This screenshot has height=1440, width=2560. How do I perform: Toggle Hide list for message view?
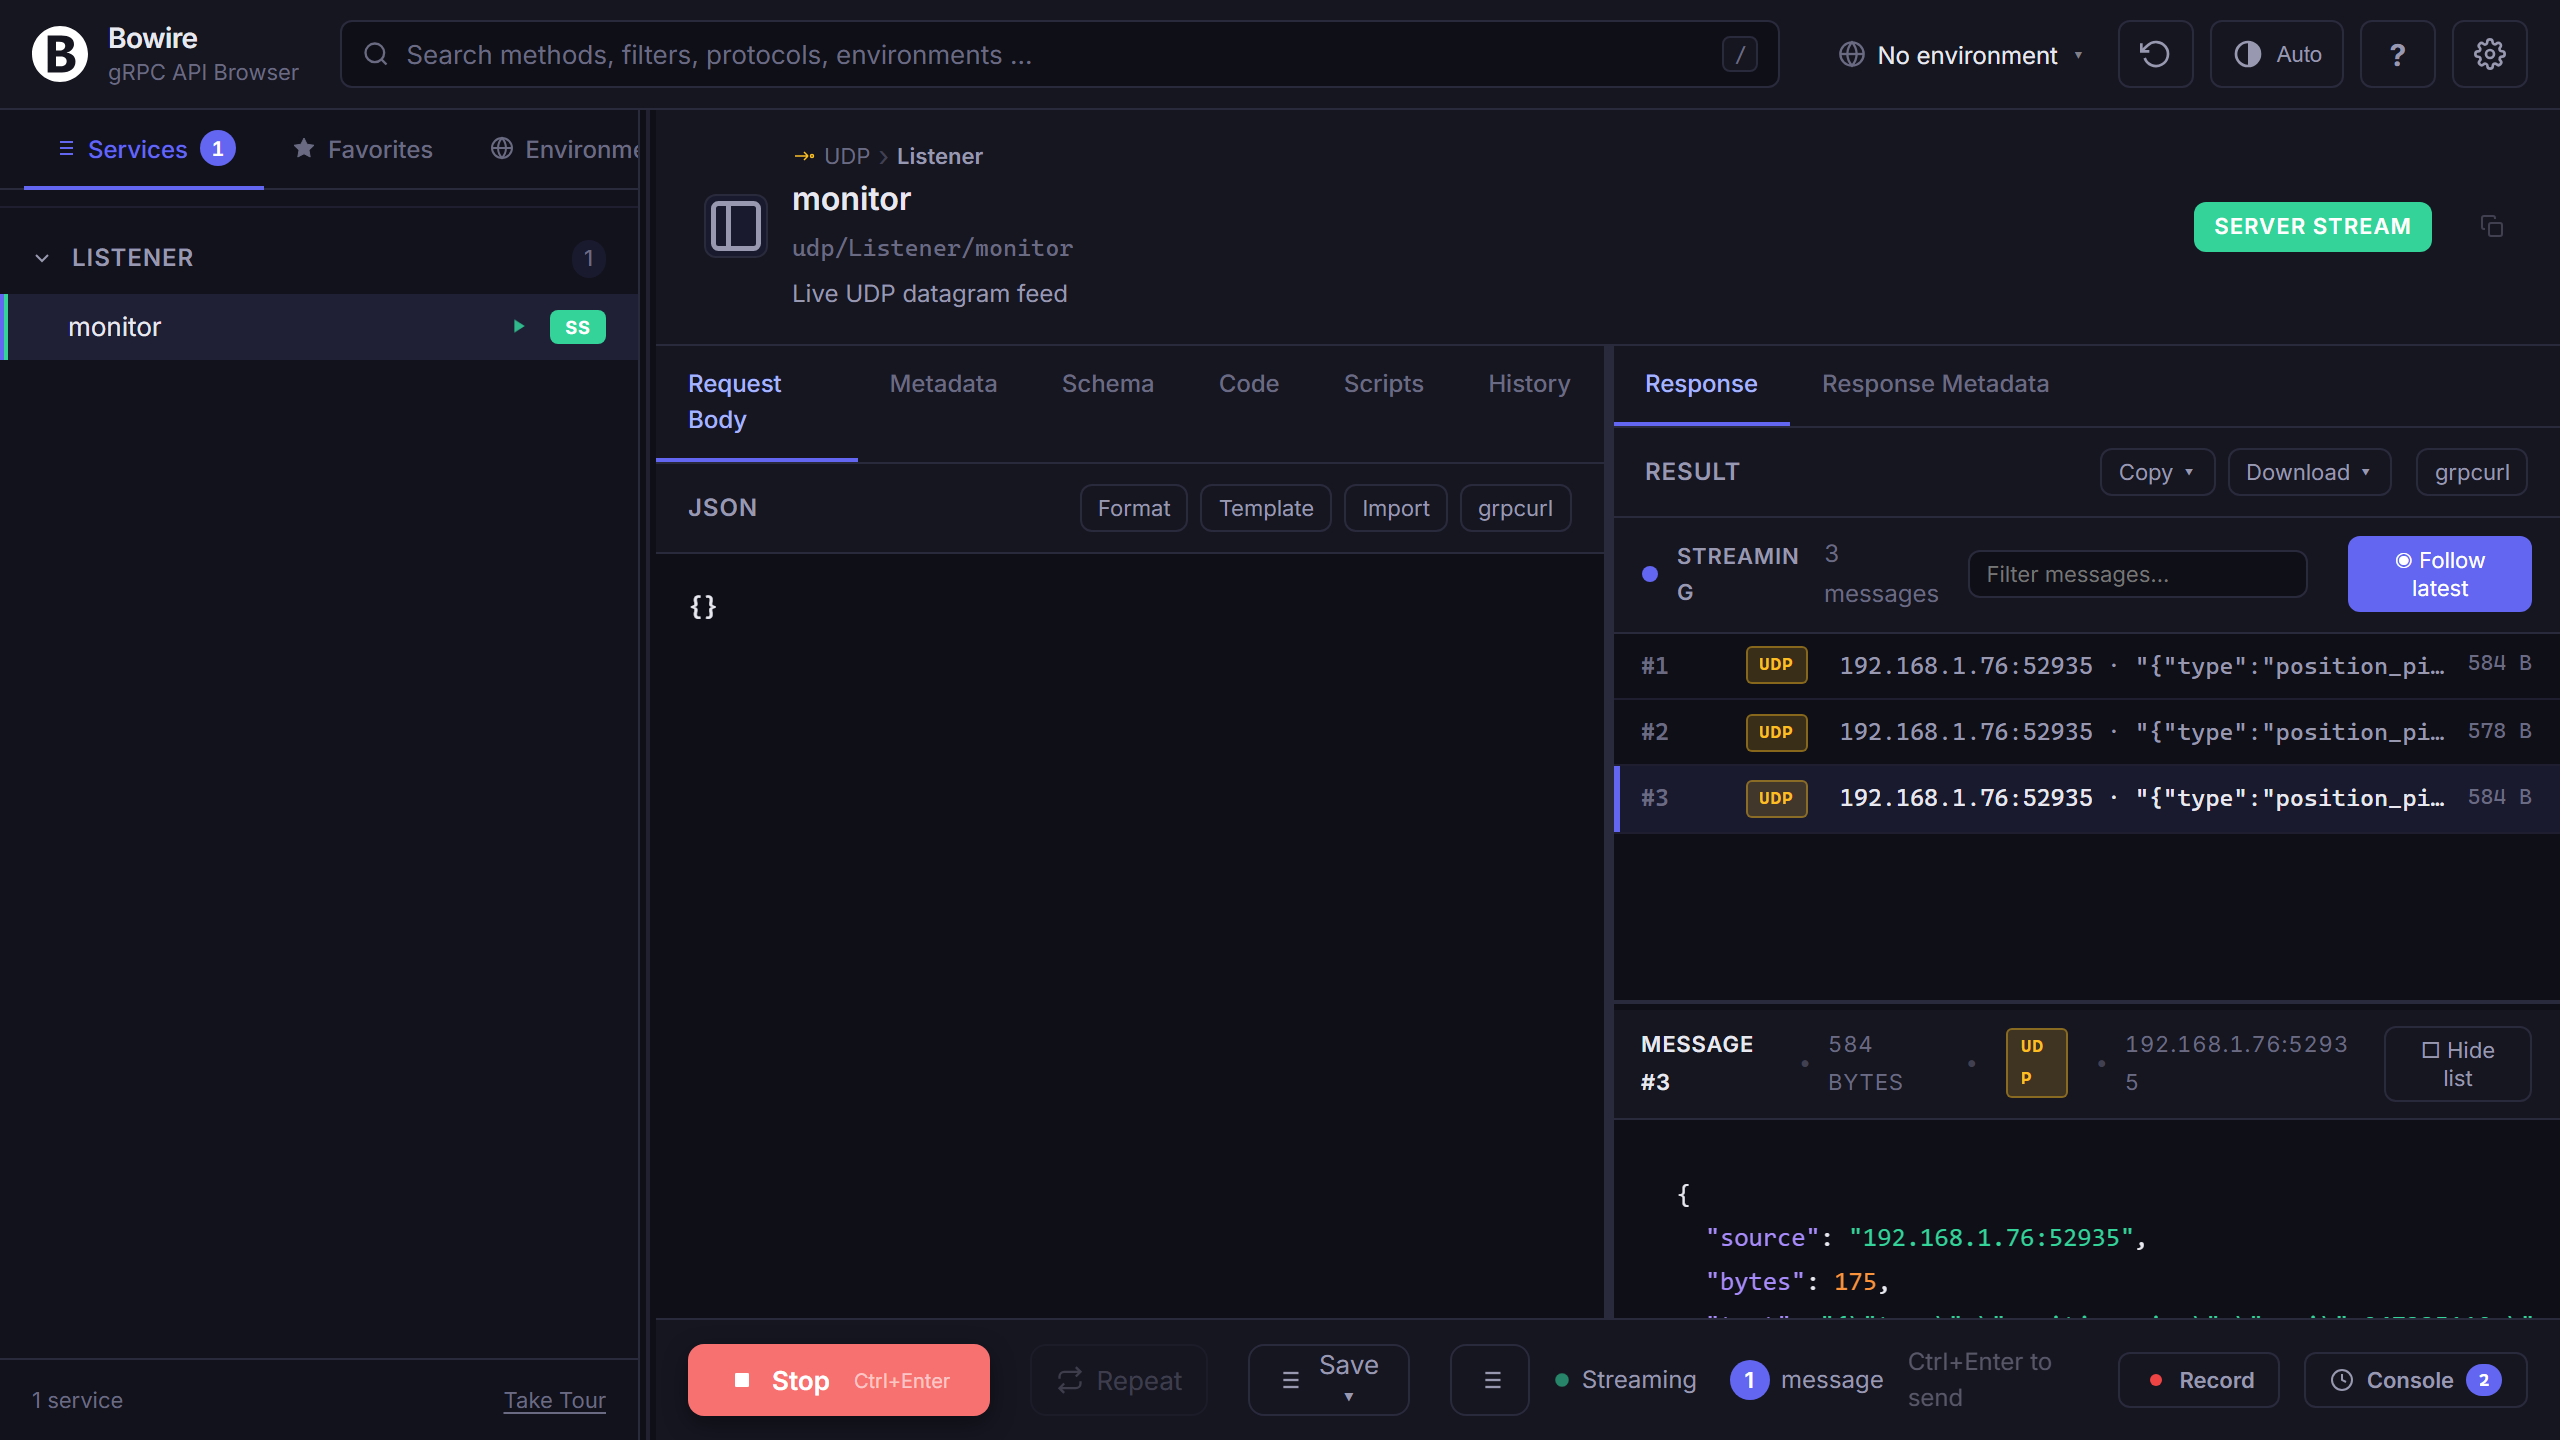click(2457, 1064)
